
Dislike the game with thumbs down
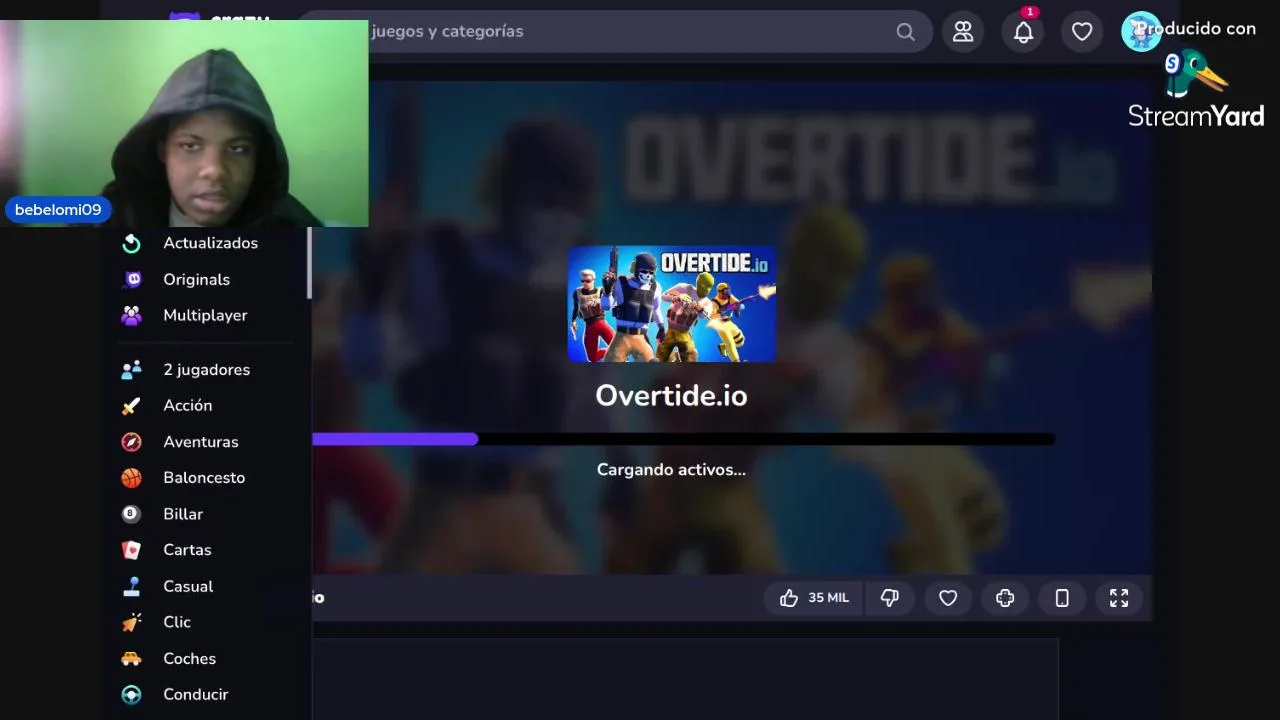coord(889,598)
